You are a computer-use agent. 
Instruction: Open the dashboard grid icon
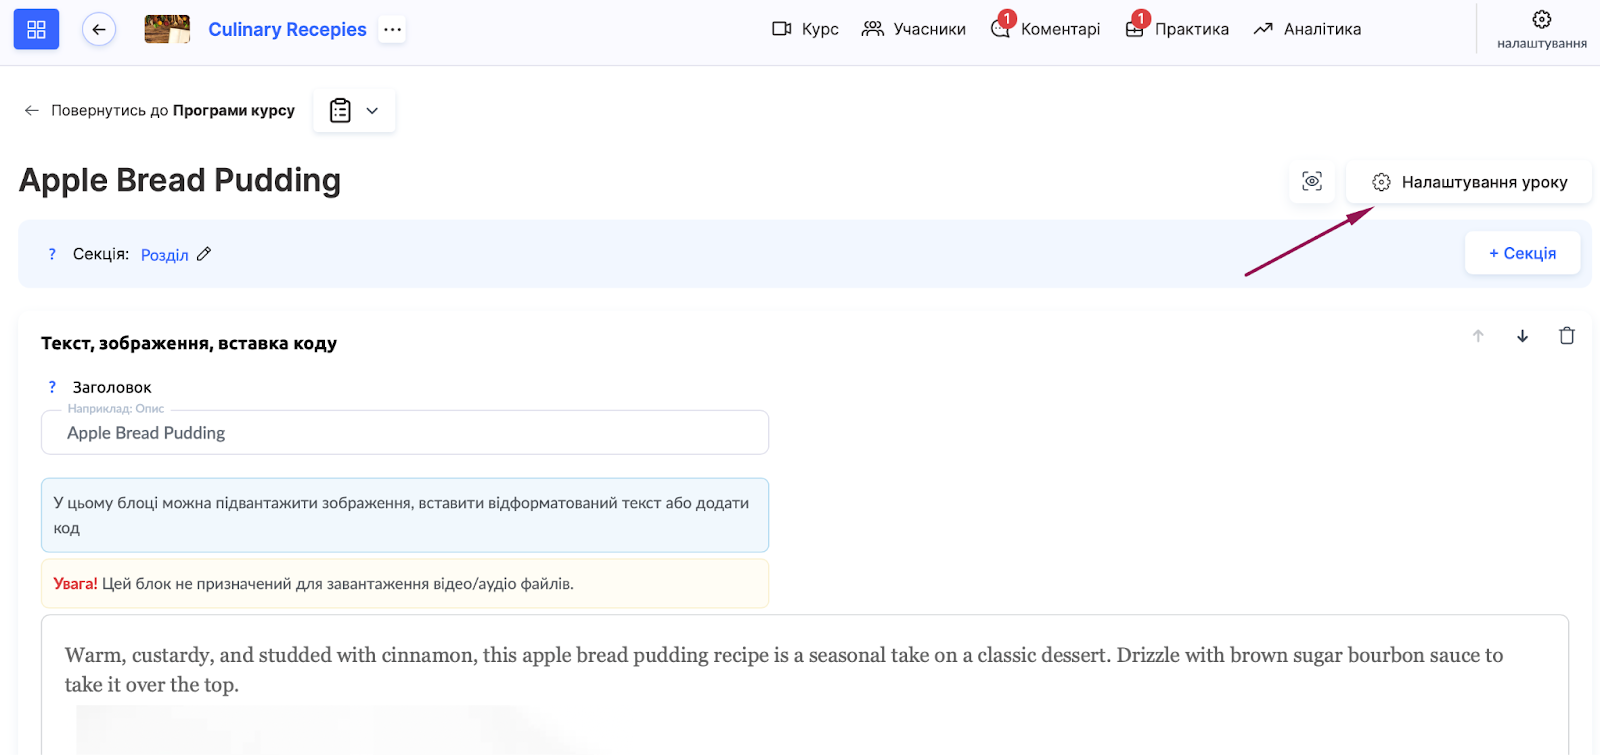point(36,30)
